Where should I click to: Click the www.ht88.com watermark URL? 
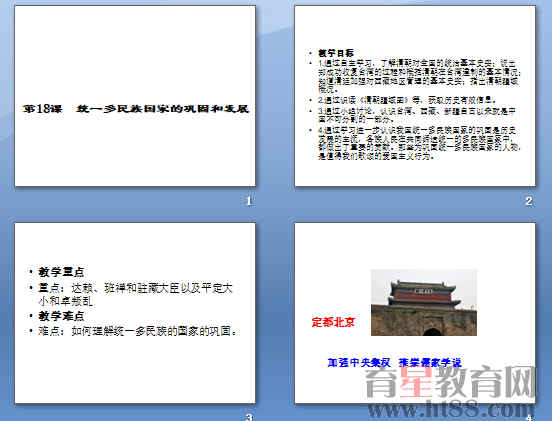pyautogui.click(x=451, y=410)
